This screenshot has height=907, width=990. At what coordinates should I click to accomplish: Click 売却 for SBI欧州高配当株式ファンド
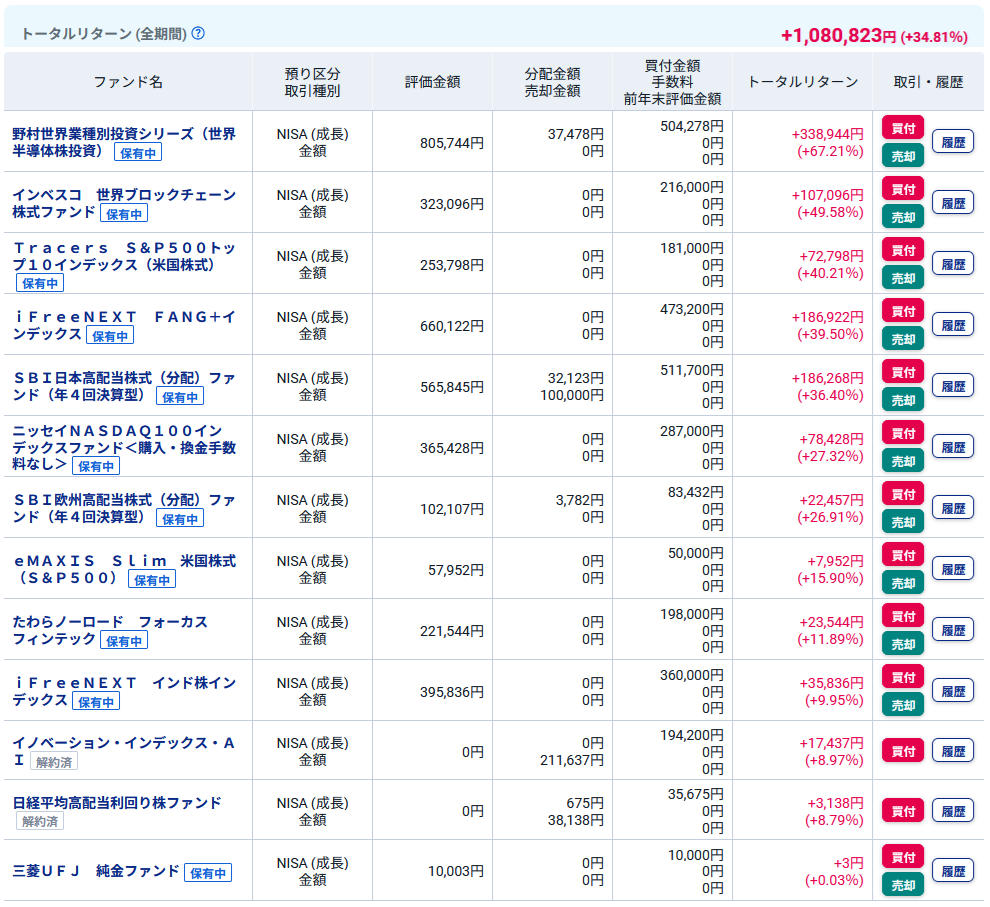[x=903, y=522]
